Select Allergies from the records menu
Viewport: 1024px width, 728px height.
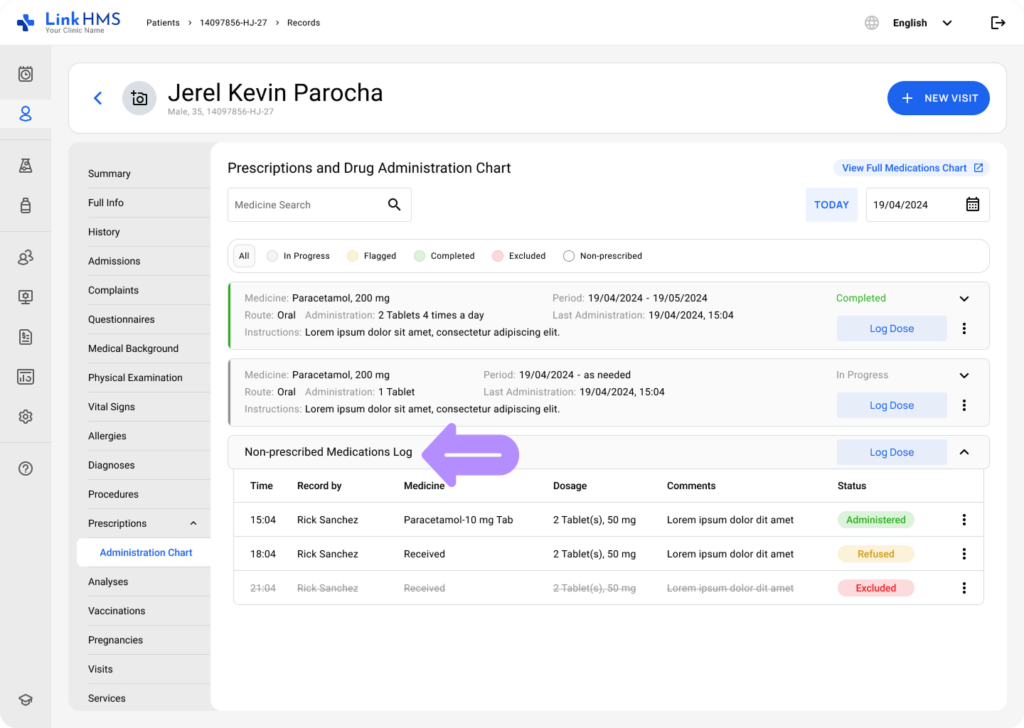pos(107,436)
